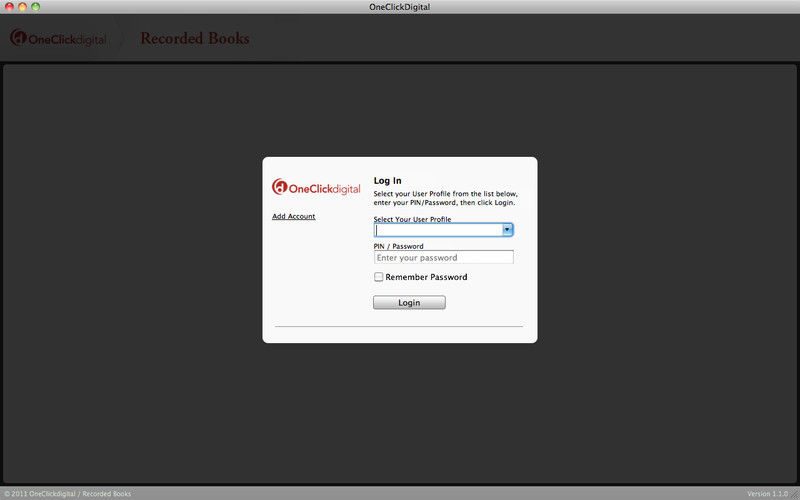This screenshot has height=500, width=800.
Task: Click the OneClickdigital logo in the top header
Action: click(x=56, y=39)
